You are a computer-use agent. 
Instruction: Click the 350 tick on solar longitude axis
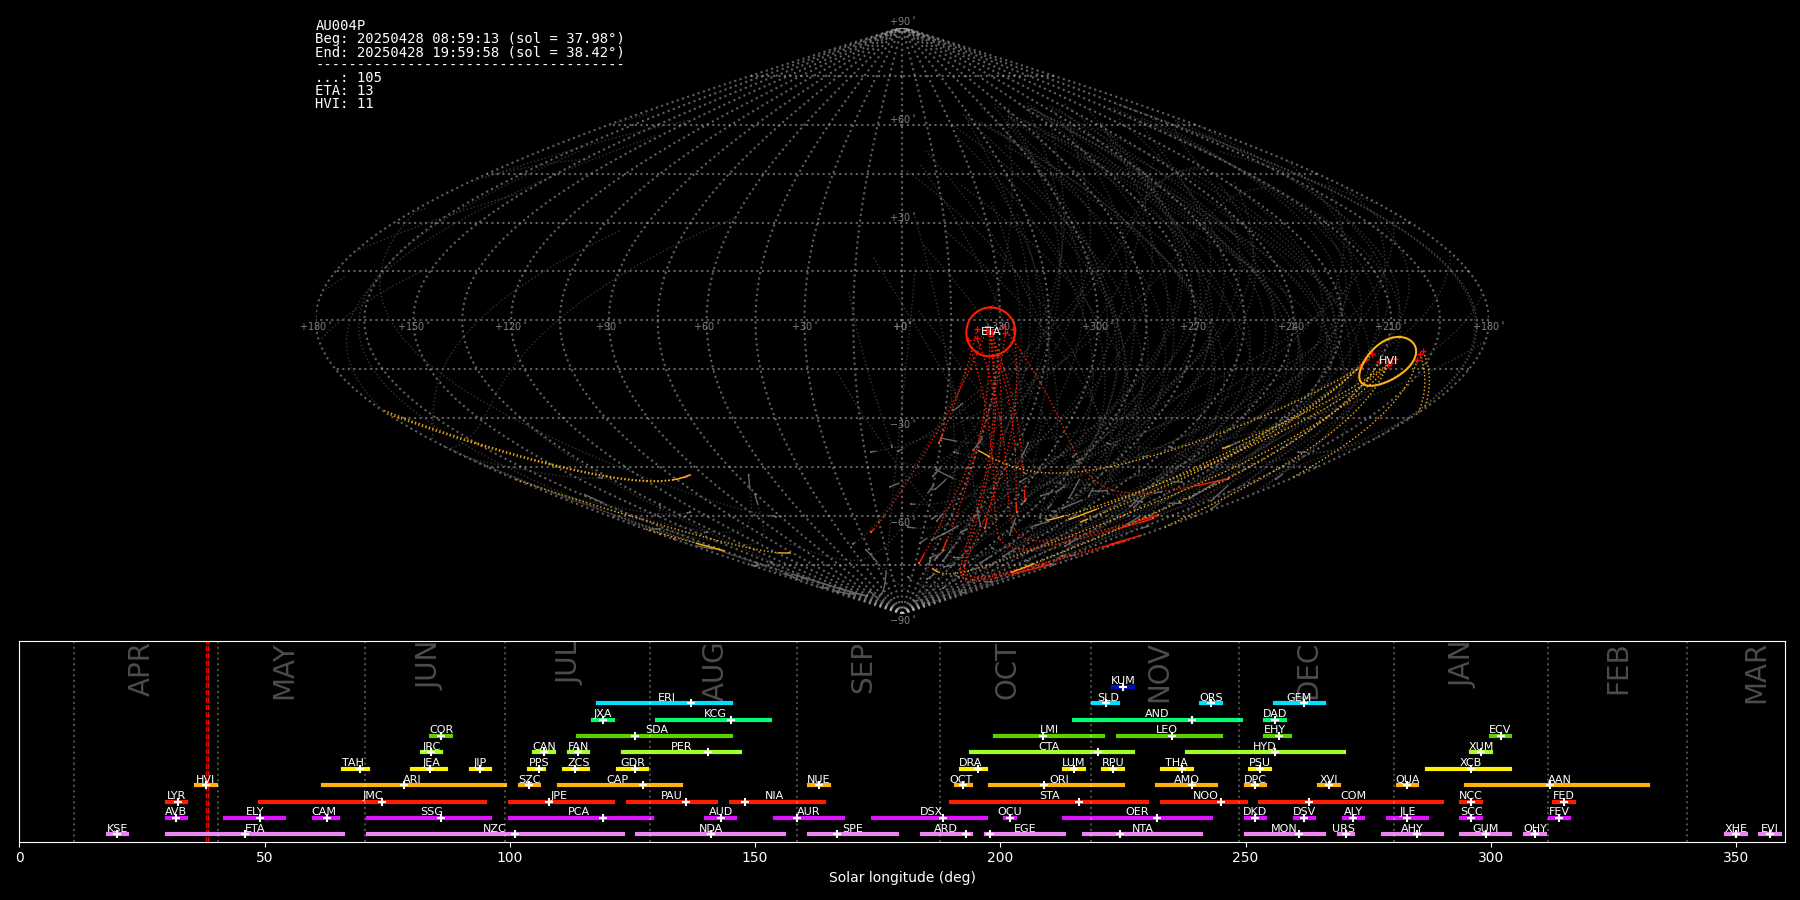(1735, 857)
